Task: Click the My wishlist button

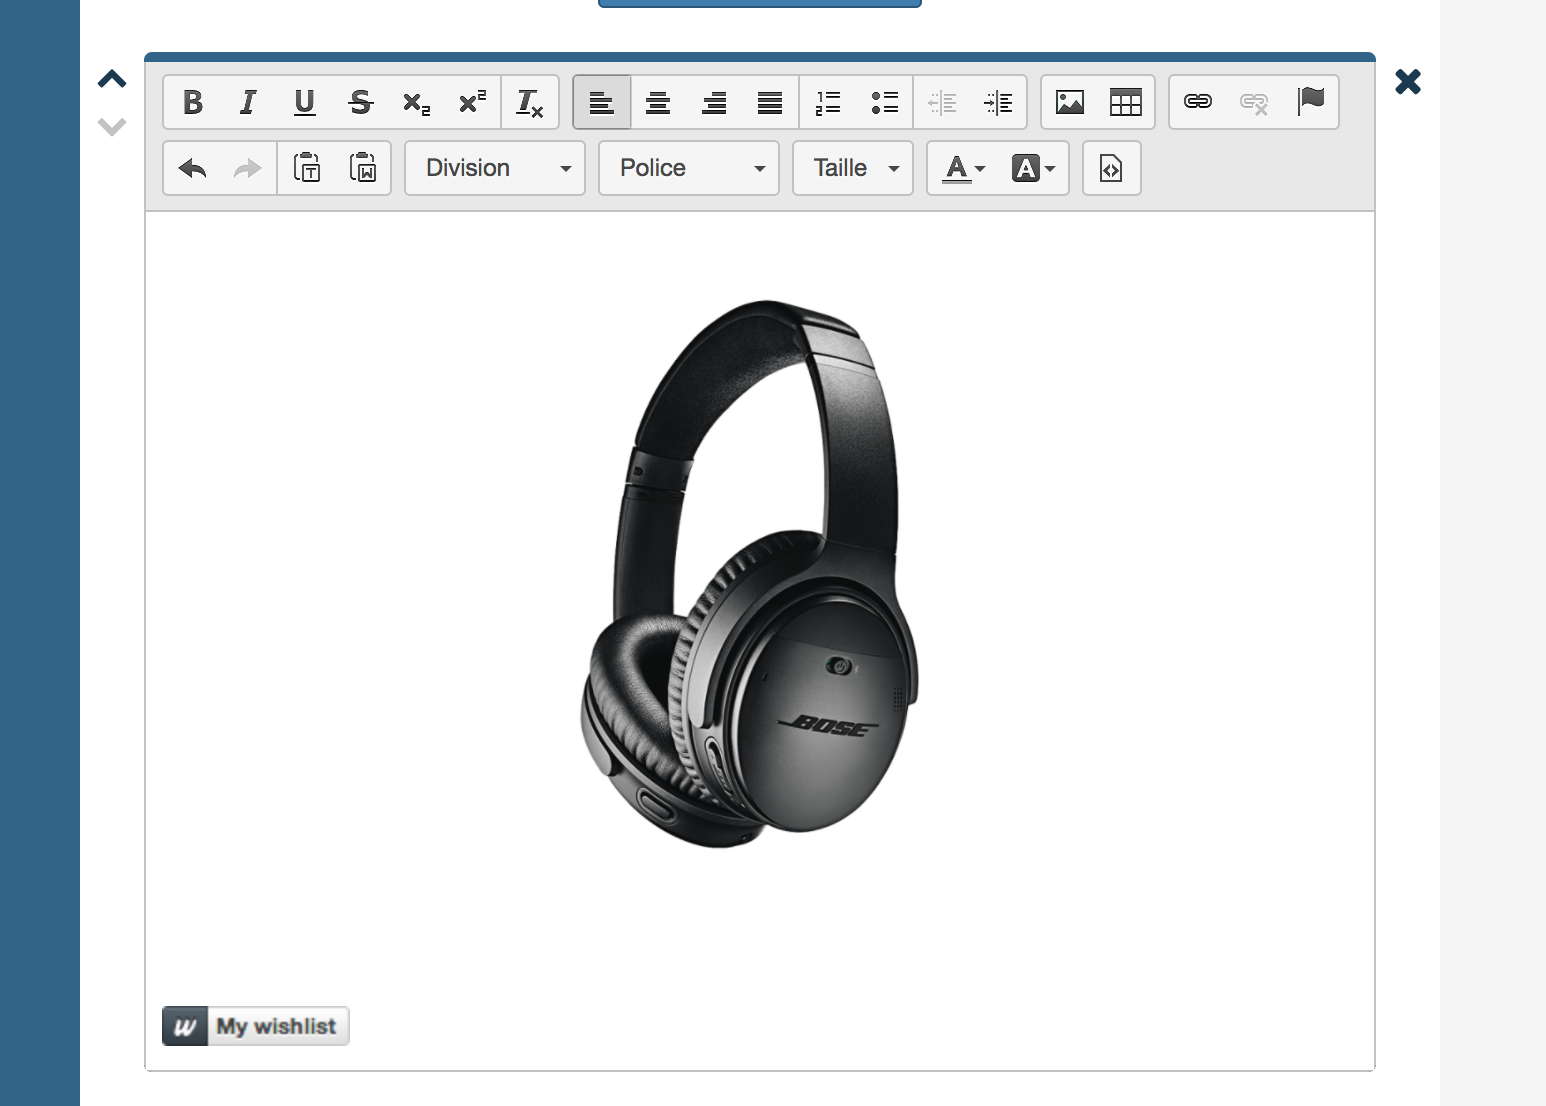Action: point(256,1026)
